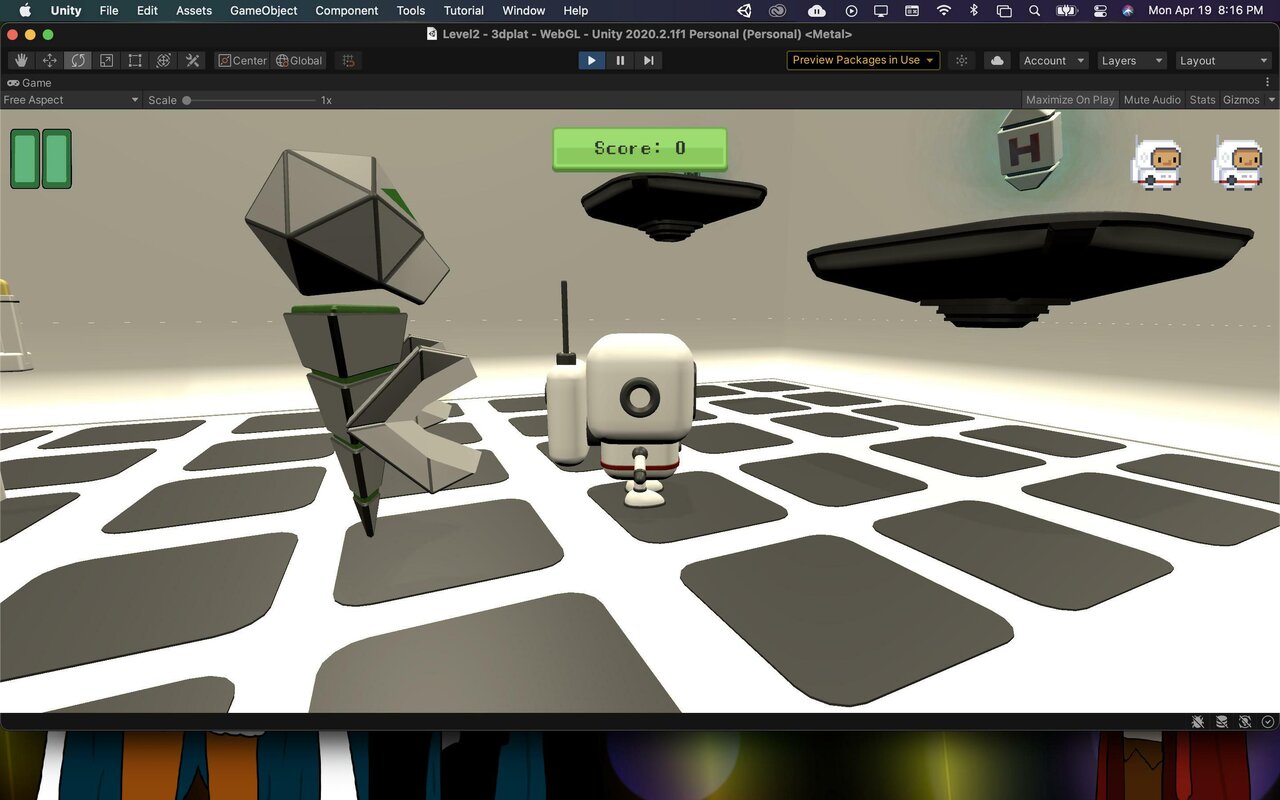Select the Rect transform tool

tap(135, 60)
